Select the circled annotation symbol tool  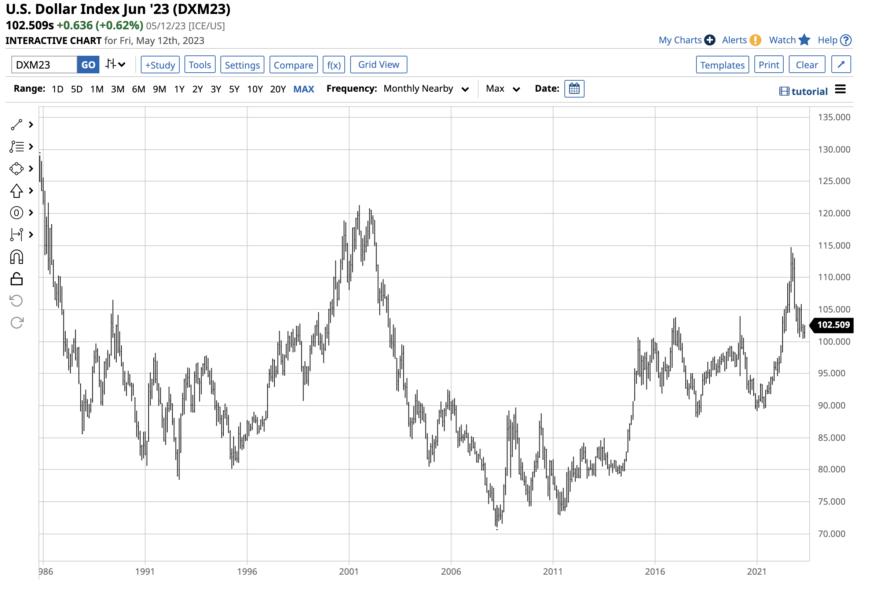click(16, 213)
